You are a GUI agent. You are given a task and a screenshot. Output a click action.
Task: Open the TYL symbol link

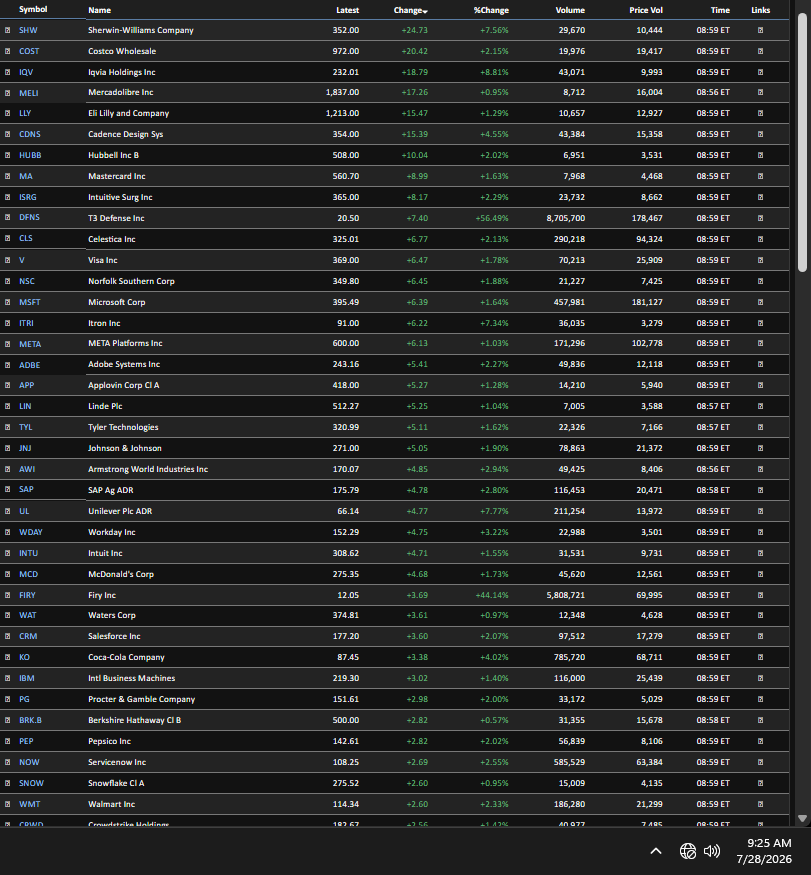(26, 427)
